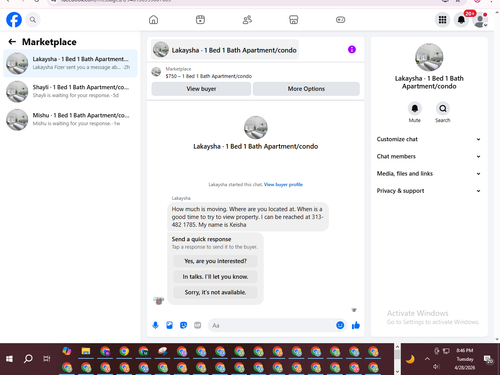Go back with the Marketplace arrow
The image size is (500, 375).
click(12, 42)
